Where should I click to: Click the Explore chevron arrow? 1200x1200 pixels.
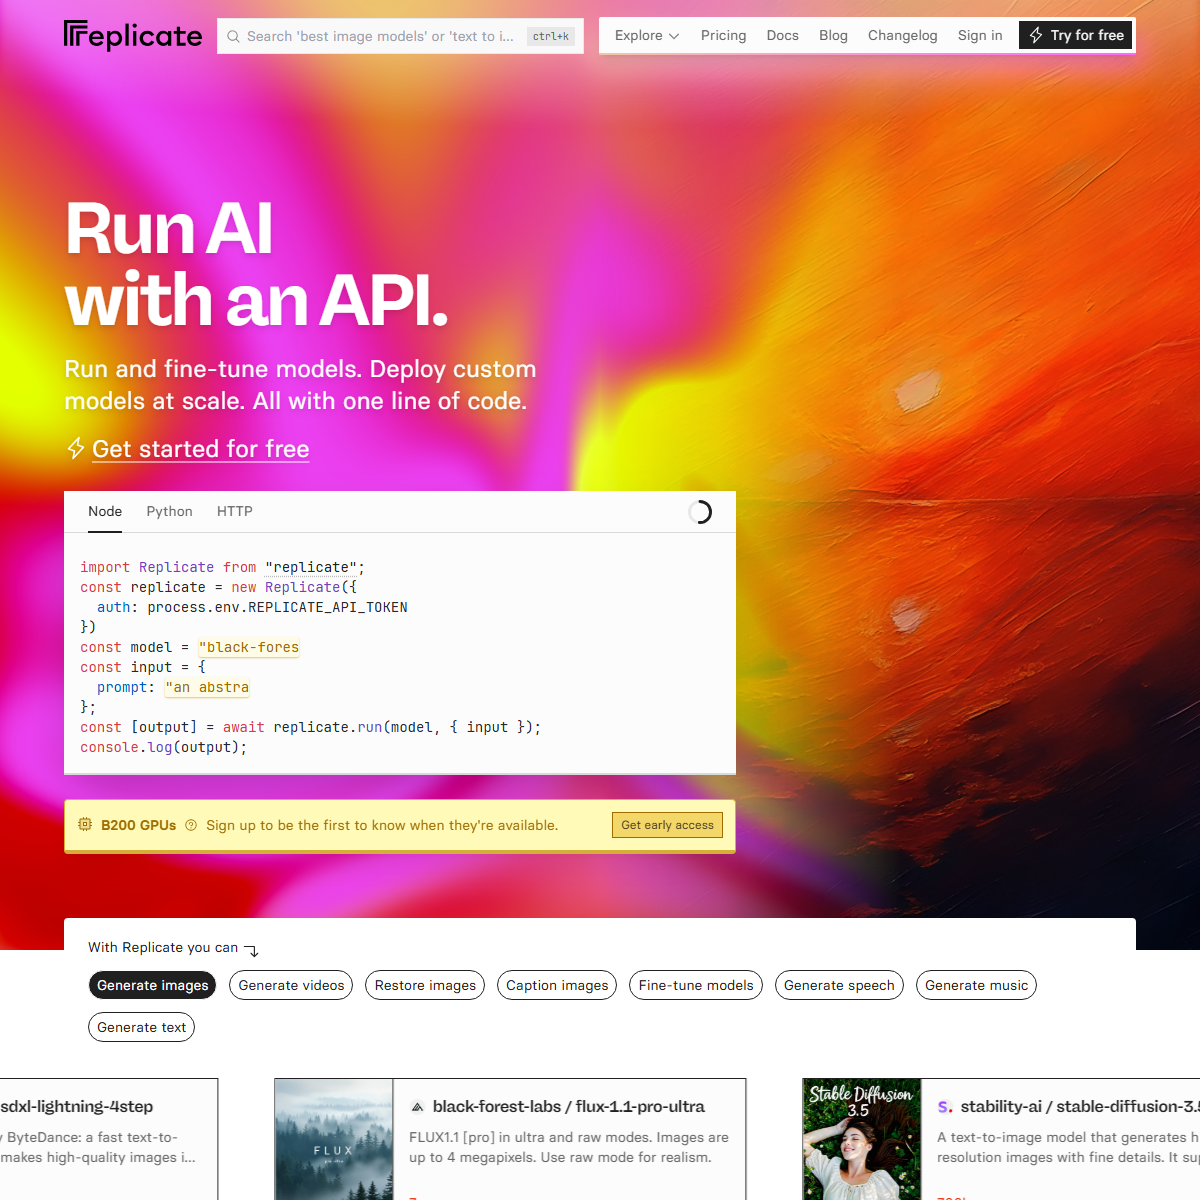[674, 36]
